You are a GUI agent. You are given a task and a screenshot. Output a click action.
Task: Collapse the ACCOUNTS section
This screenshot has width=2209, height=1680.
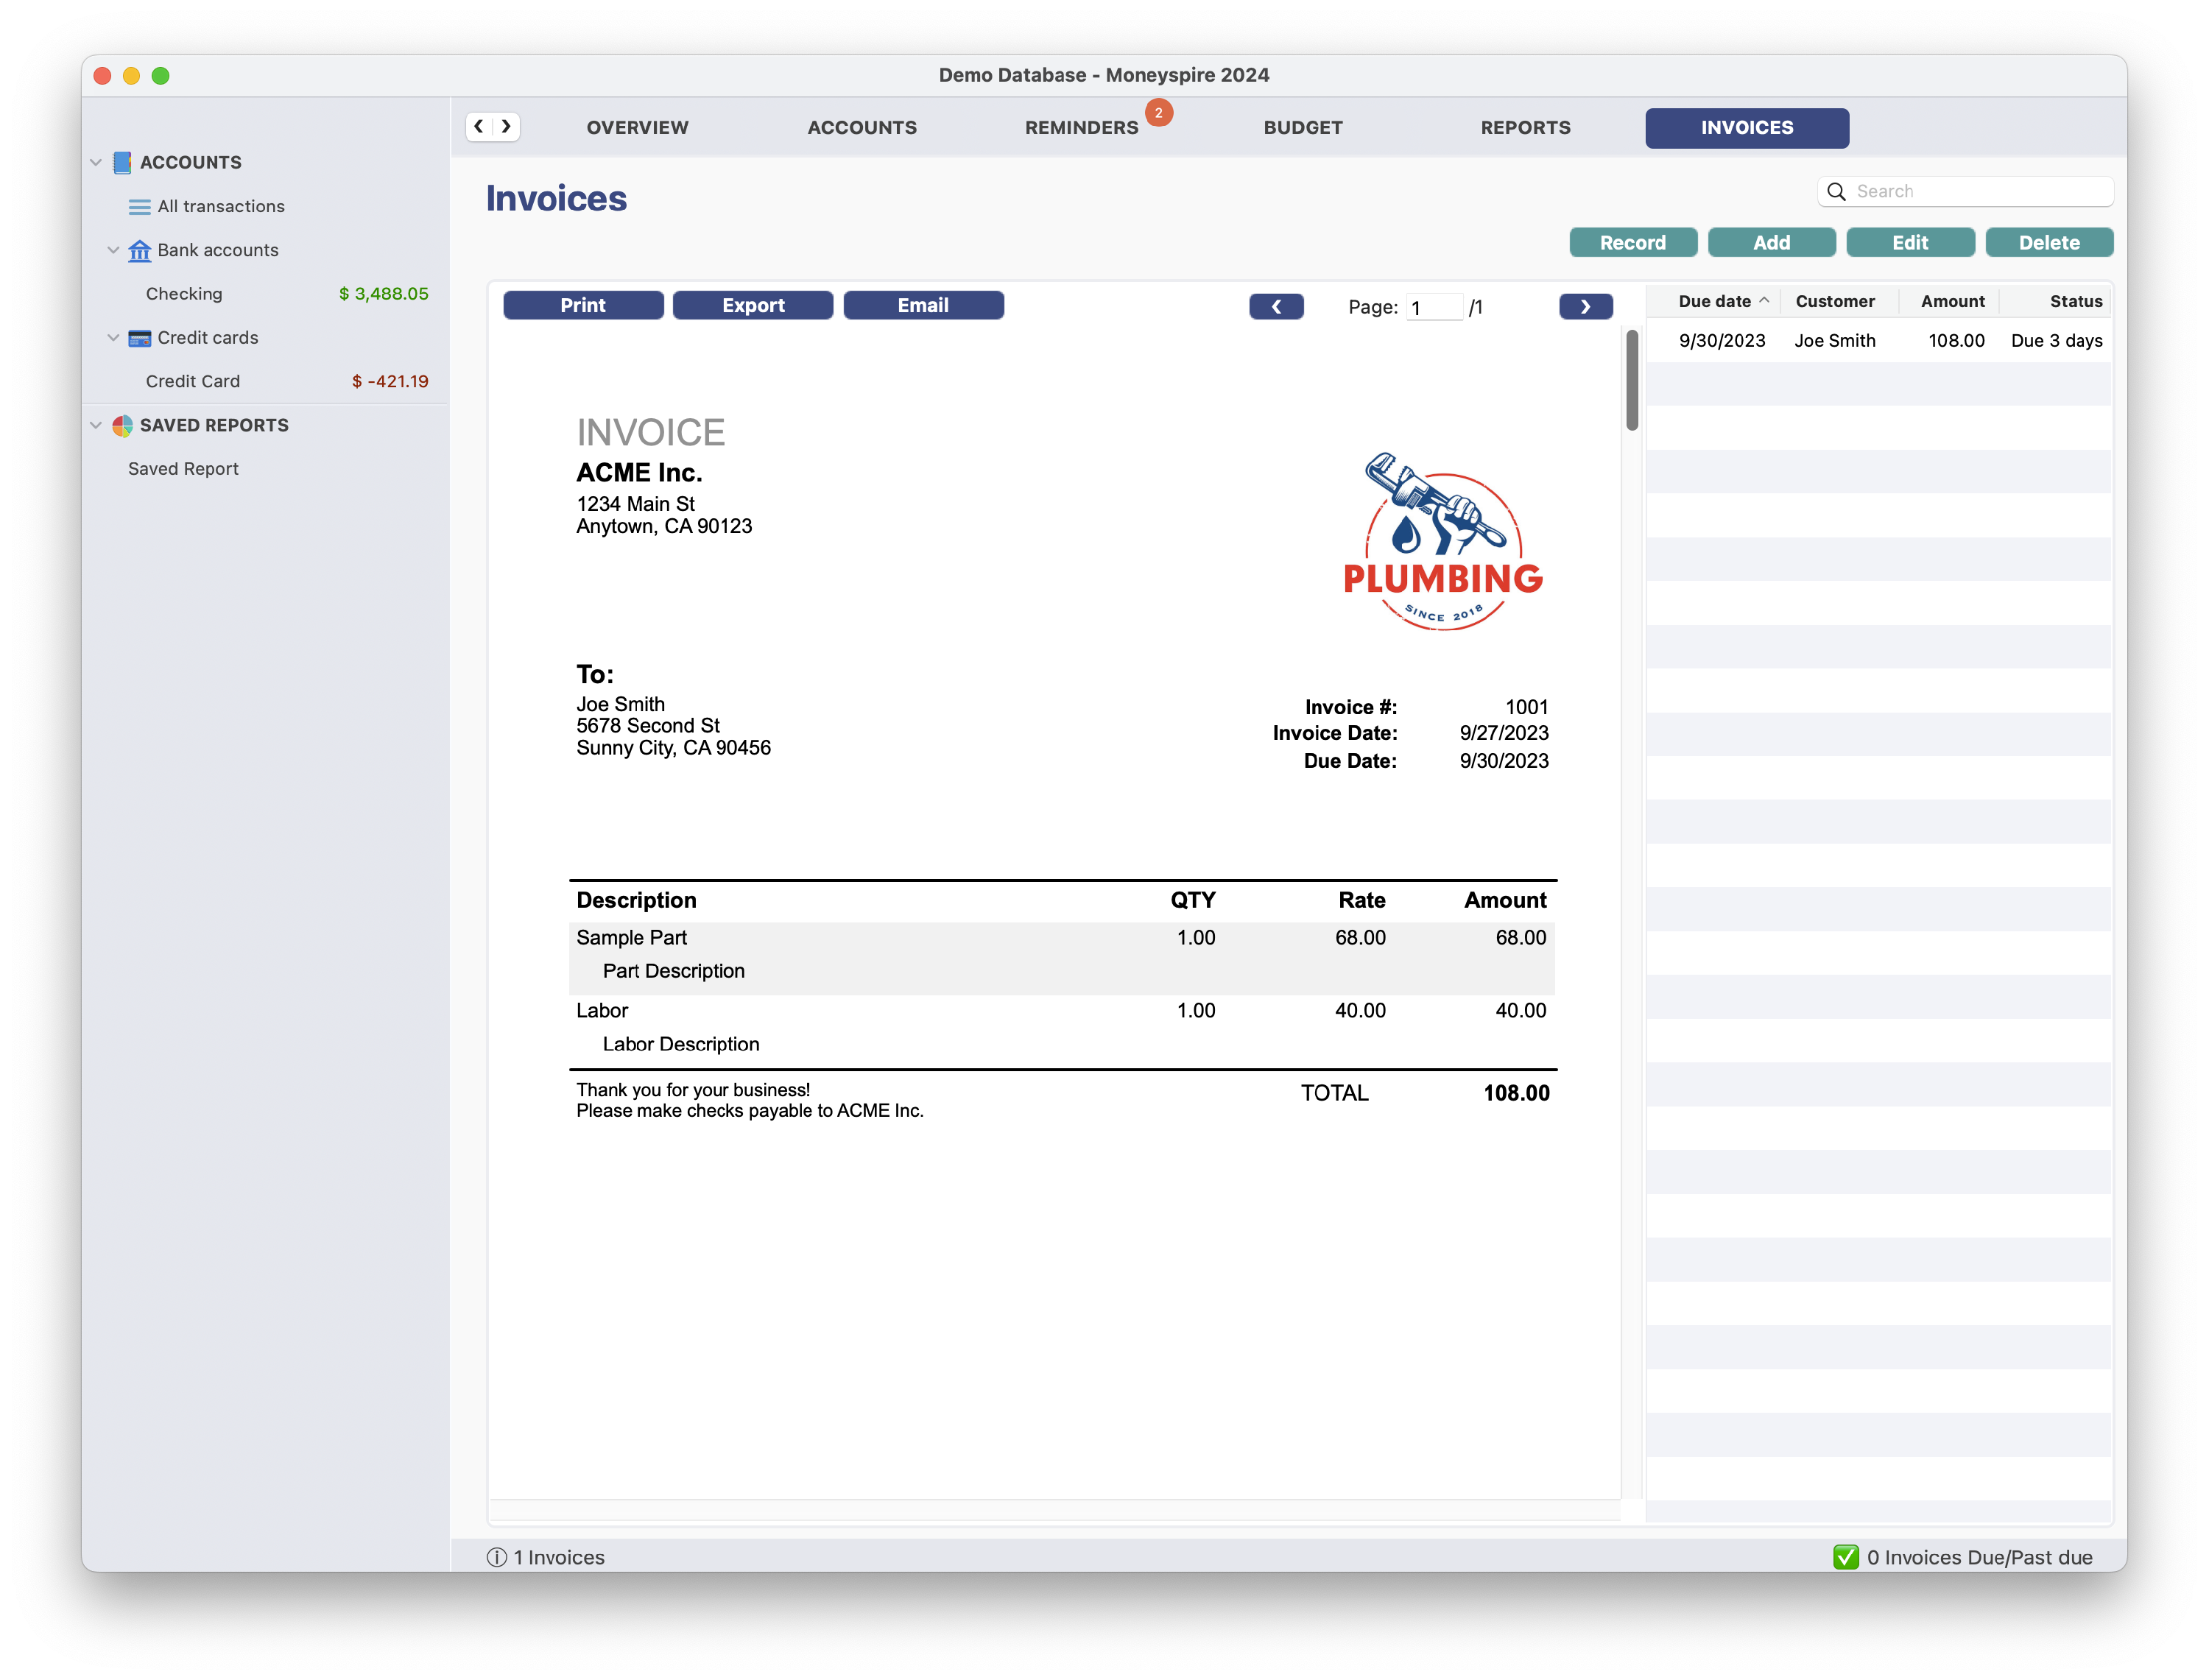click(96, 162)
